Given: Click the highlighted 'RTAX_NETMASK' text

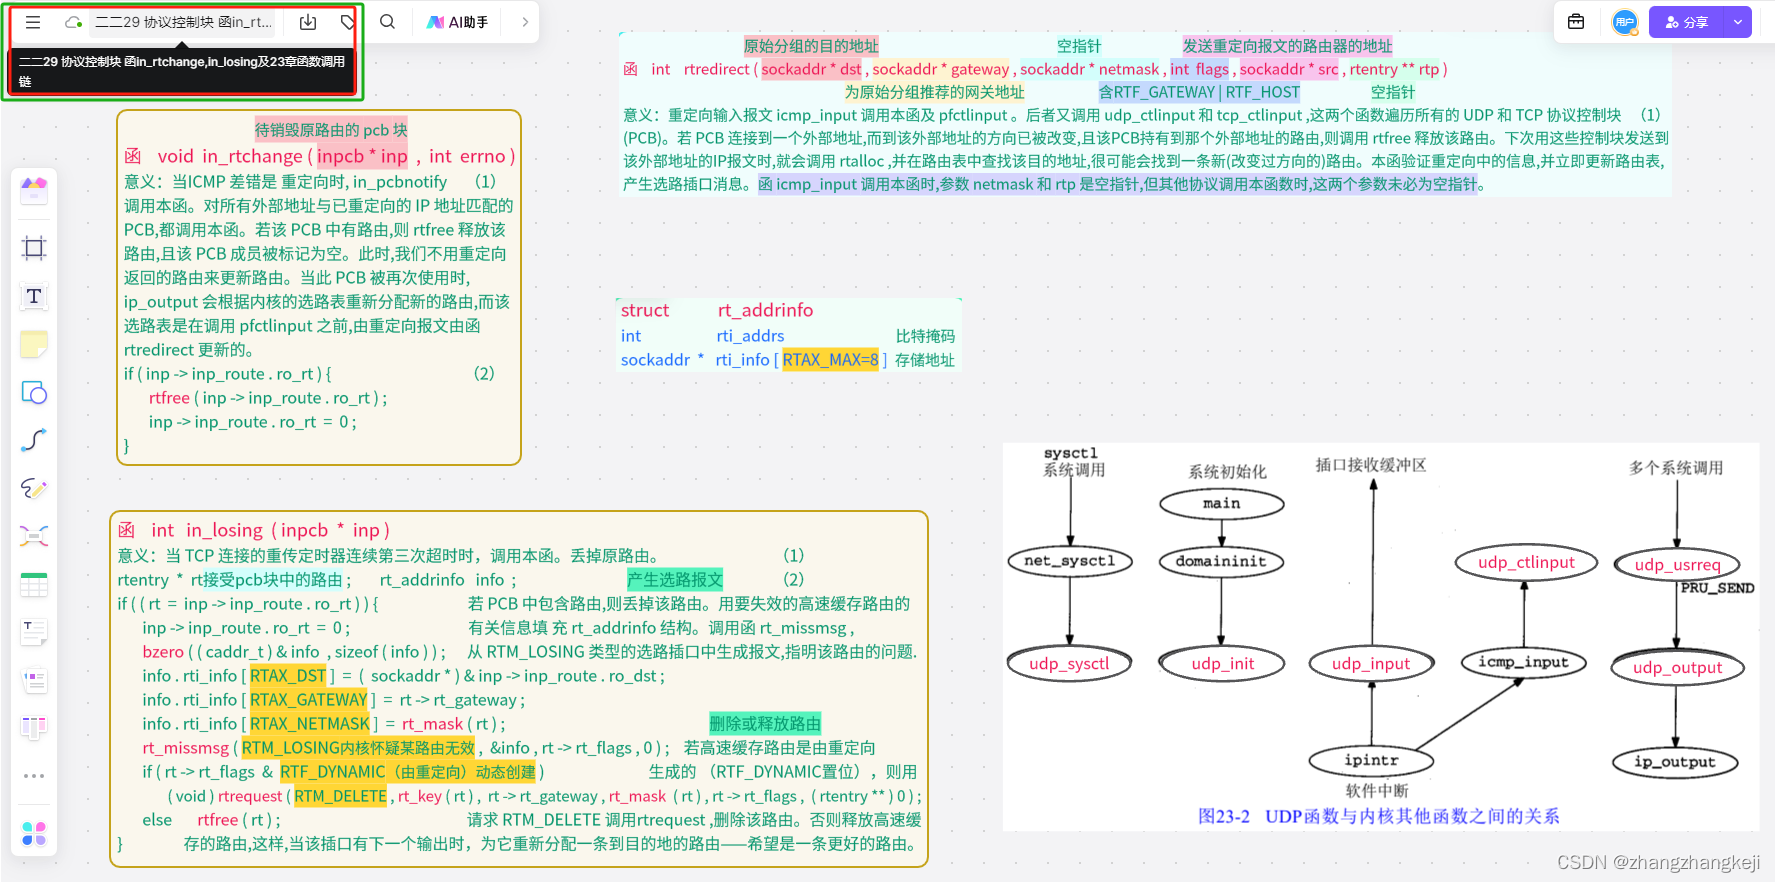Looking at the screenshot, I should tap(310, 724).
